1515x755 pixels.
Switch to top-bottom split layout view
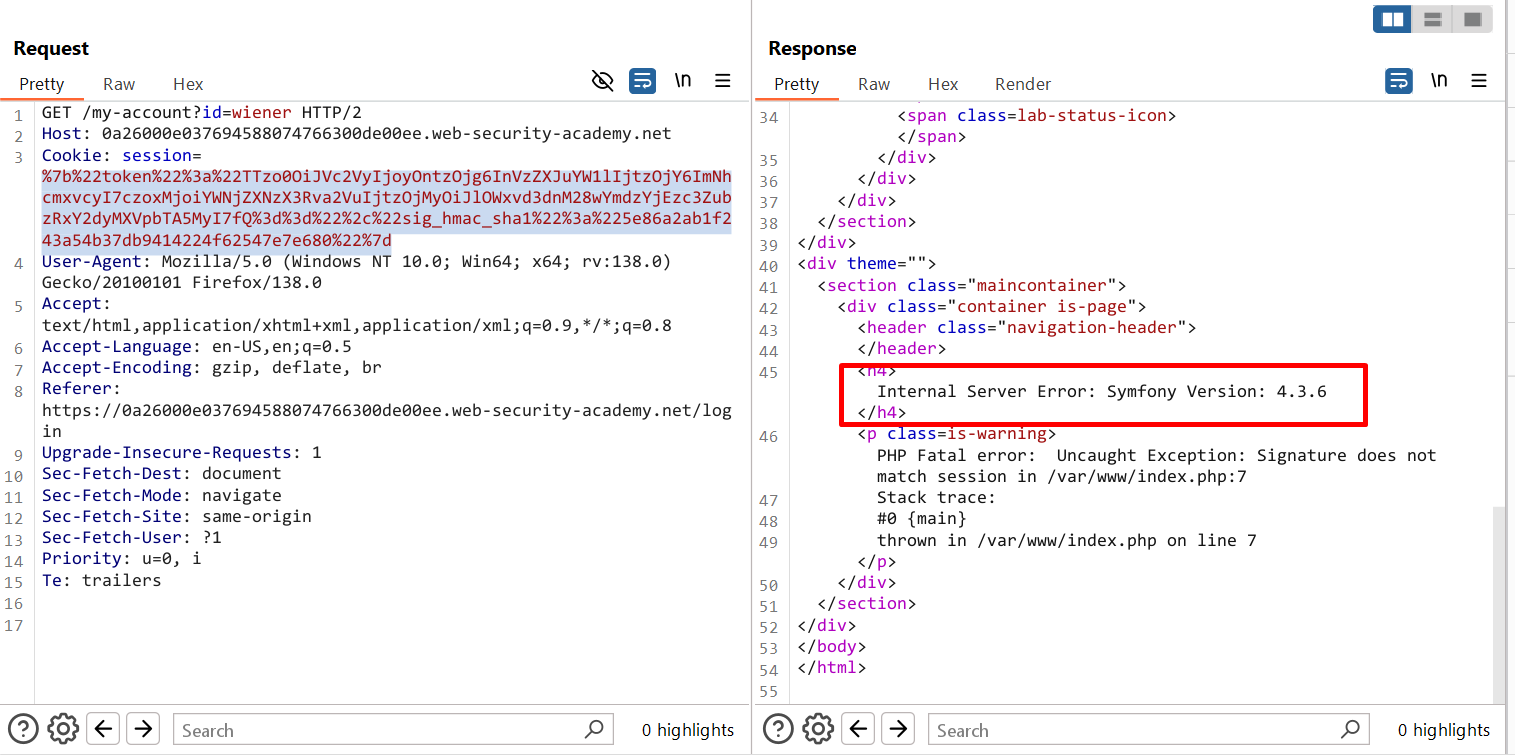[x=1432, y=19]
